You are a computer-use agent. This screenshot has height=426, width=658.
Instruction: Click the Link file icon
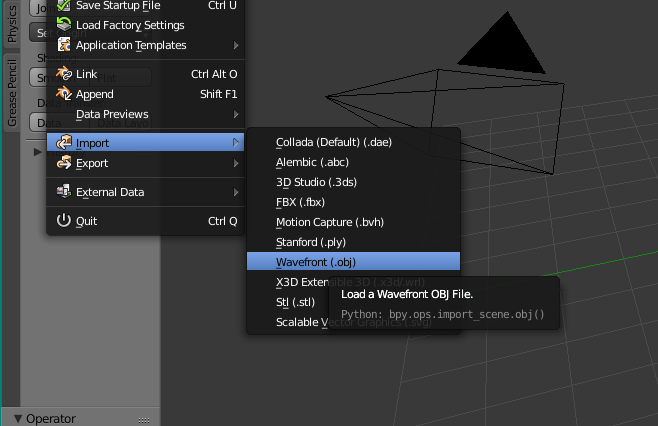tap(64, 74)
